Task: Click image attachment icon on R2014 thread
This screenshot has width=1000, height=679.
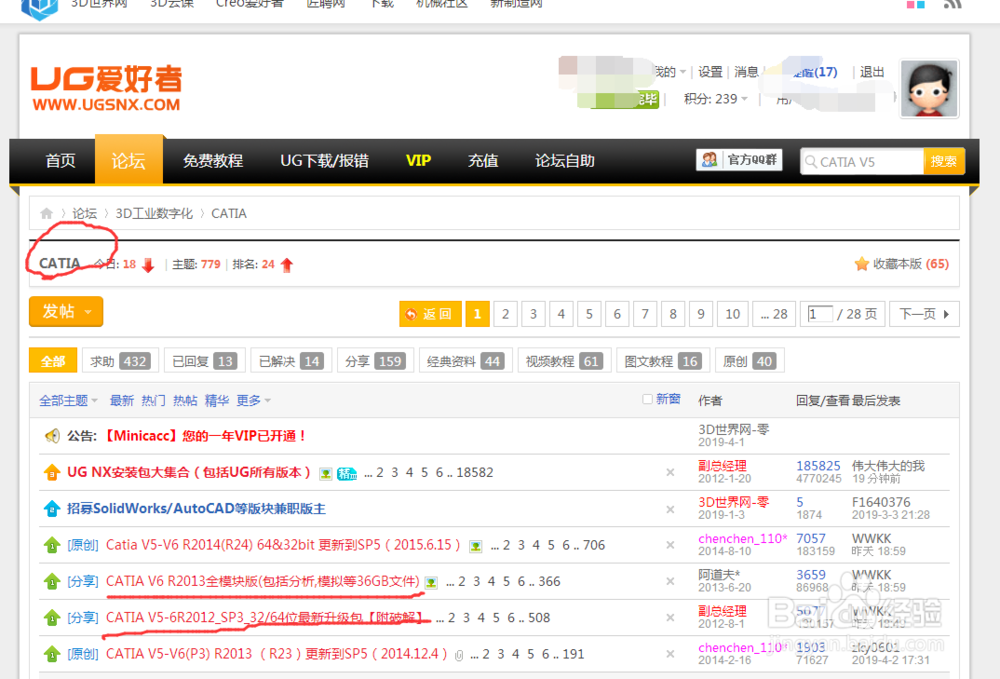Action: 476,546
